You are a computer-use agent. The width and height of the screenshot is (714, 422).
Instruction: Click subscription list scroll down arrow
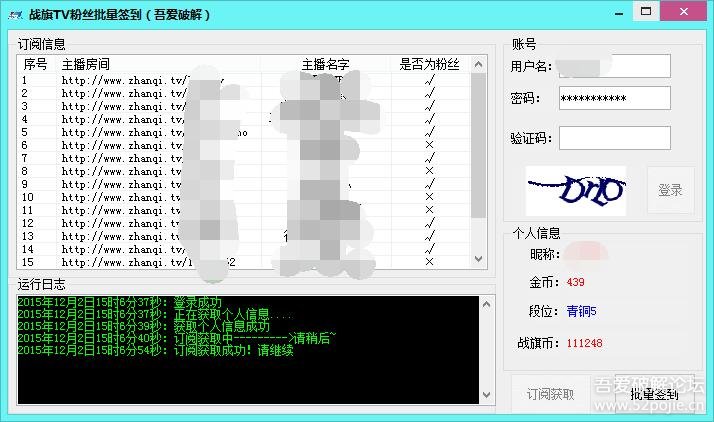(x=478, y=259)
